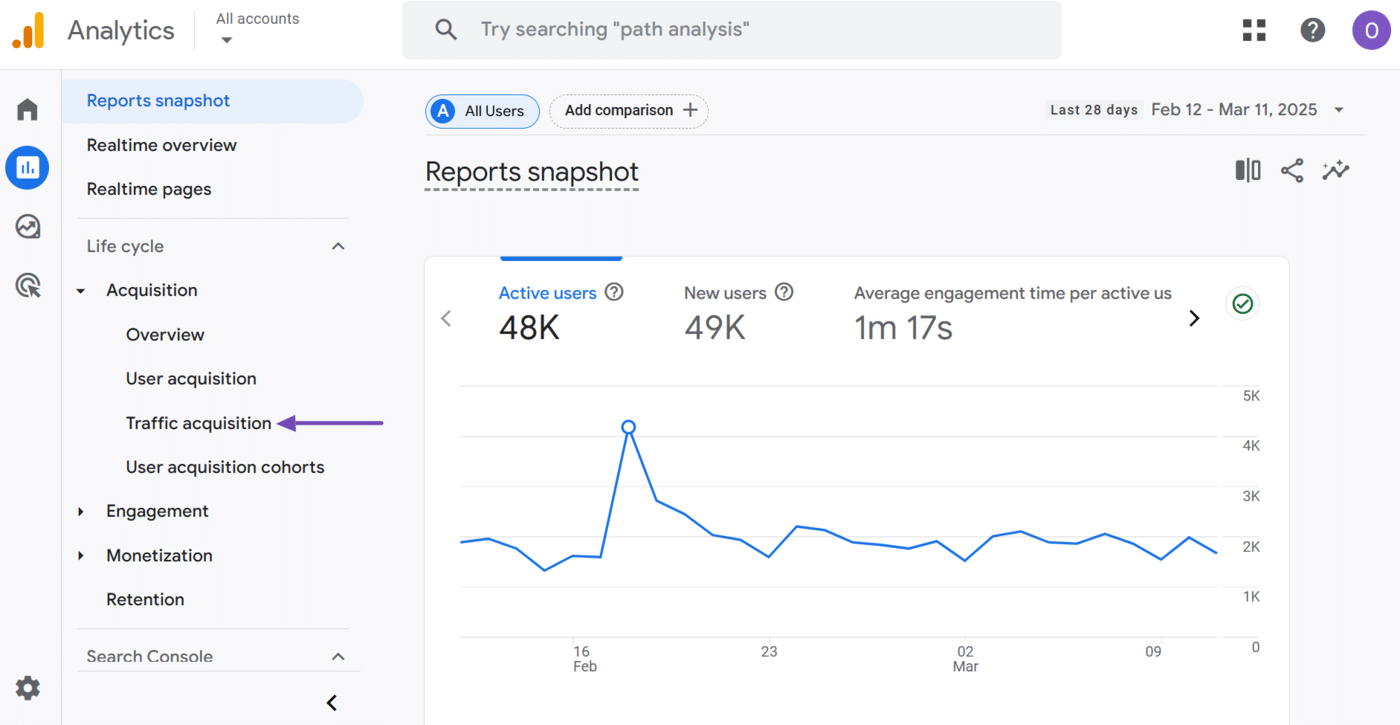The height and width of the screenshot is (725, 1400).
Task: Open Realtime overview report
Action: [x=161, y=145]
